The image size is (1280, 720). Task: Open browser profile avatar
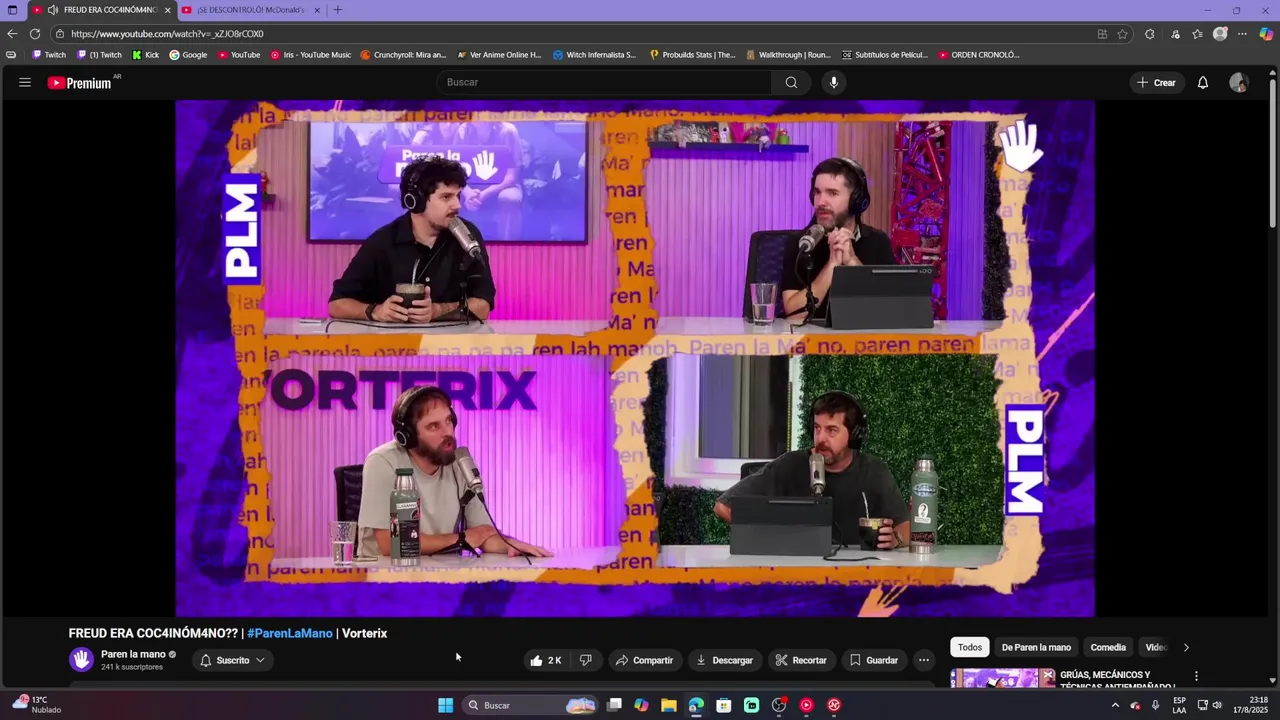pos(1220,34)
